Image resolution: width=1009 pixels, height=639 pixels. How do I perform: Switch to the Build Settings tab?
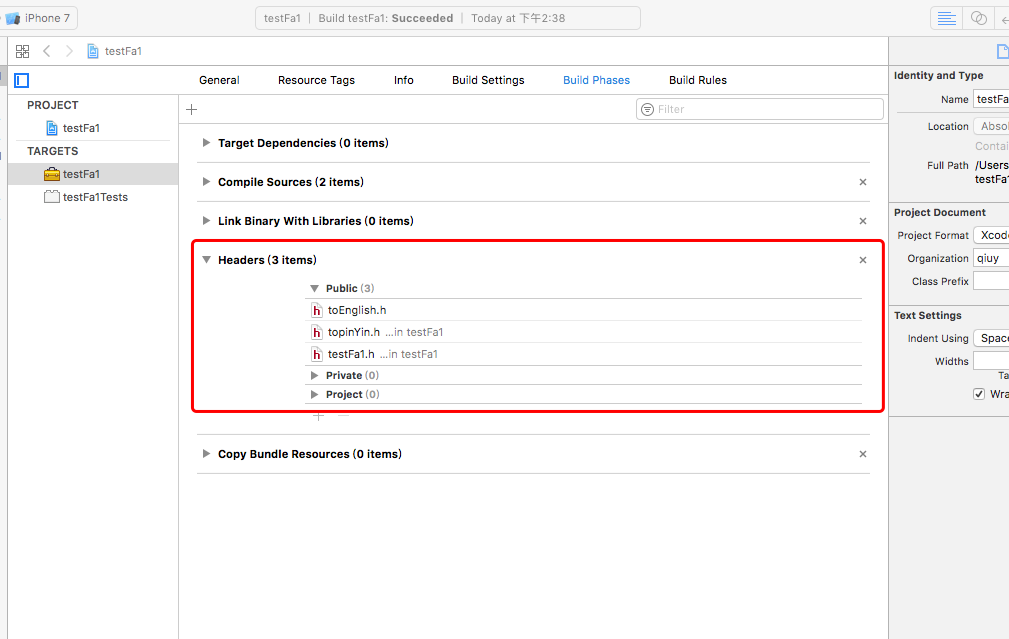click(488, 80)
